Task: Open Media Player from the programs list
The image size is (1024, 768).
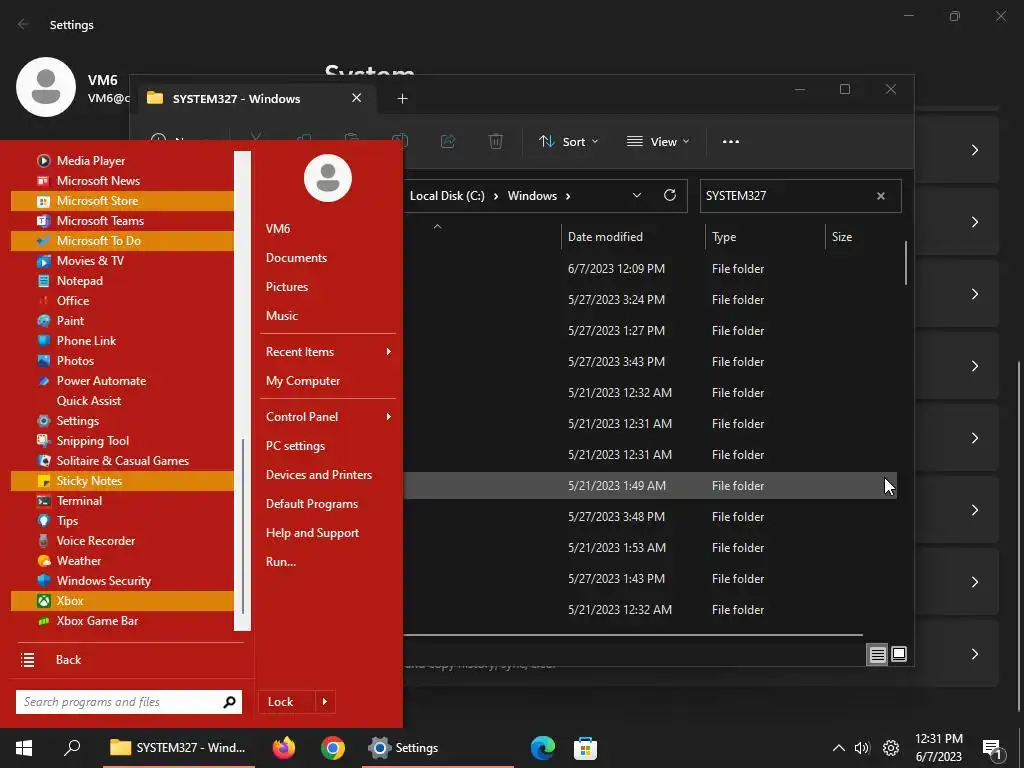Action: click(x=122, y=161)
